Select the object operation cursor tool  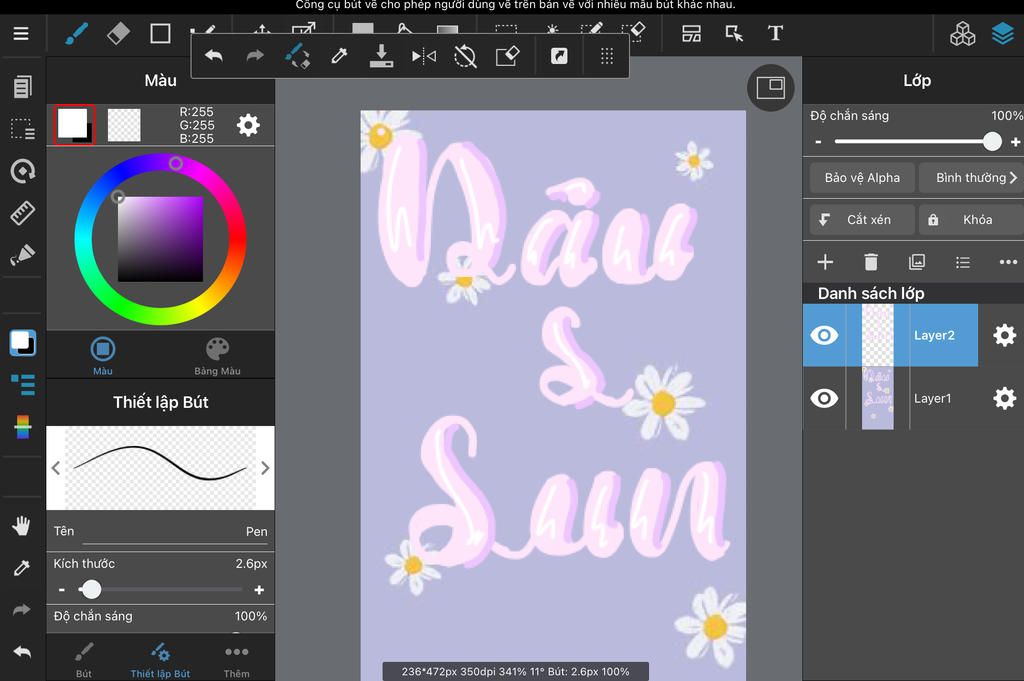pos(734,33)
